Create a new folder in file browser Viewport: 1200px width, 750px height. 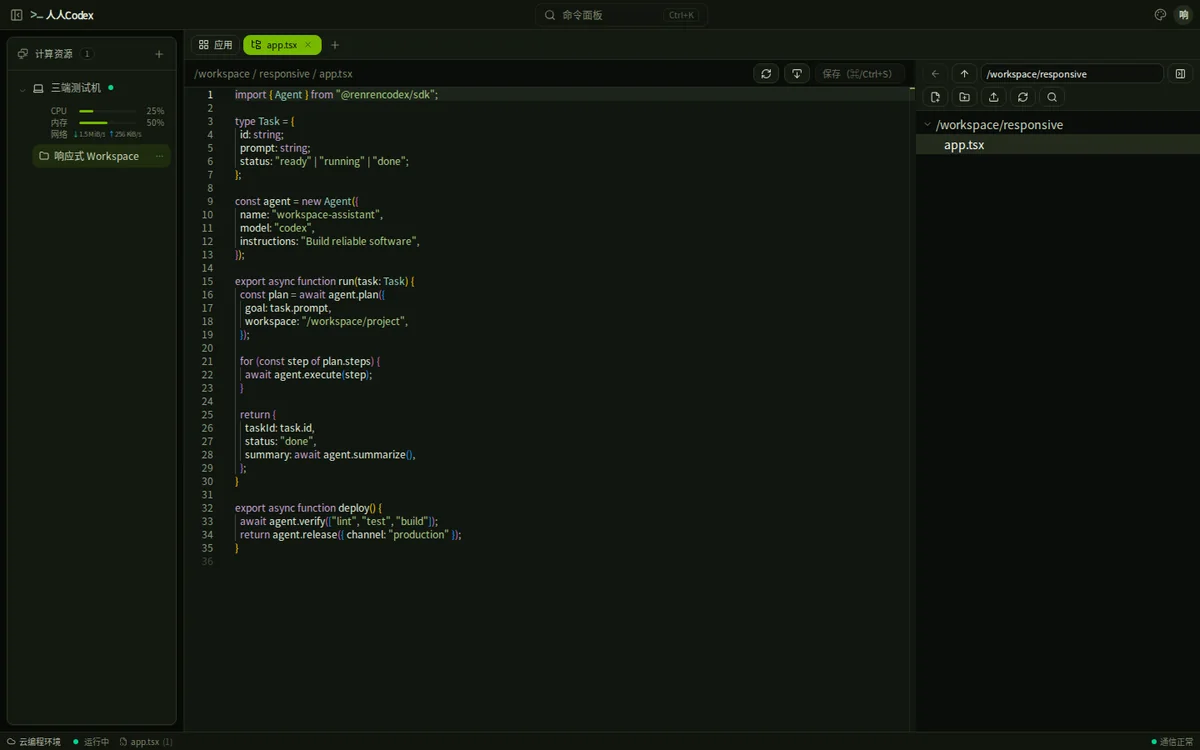click(x=964, y=97)
